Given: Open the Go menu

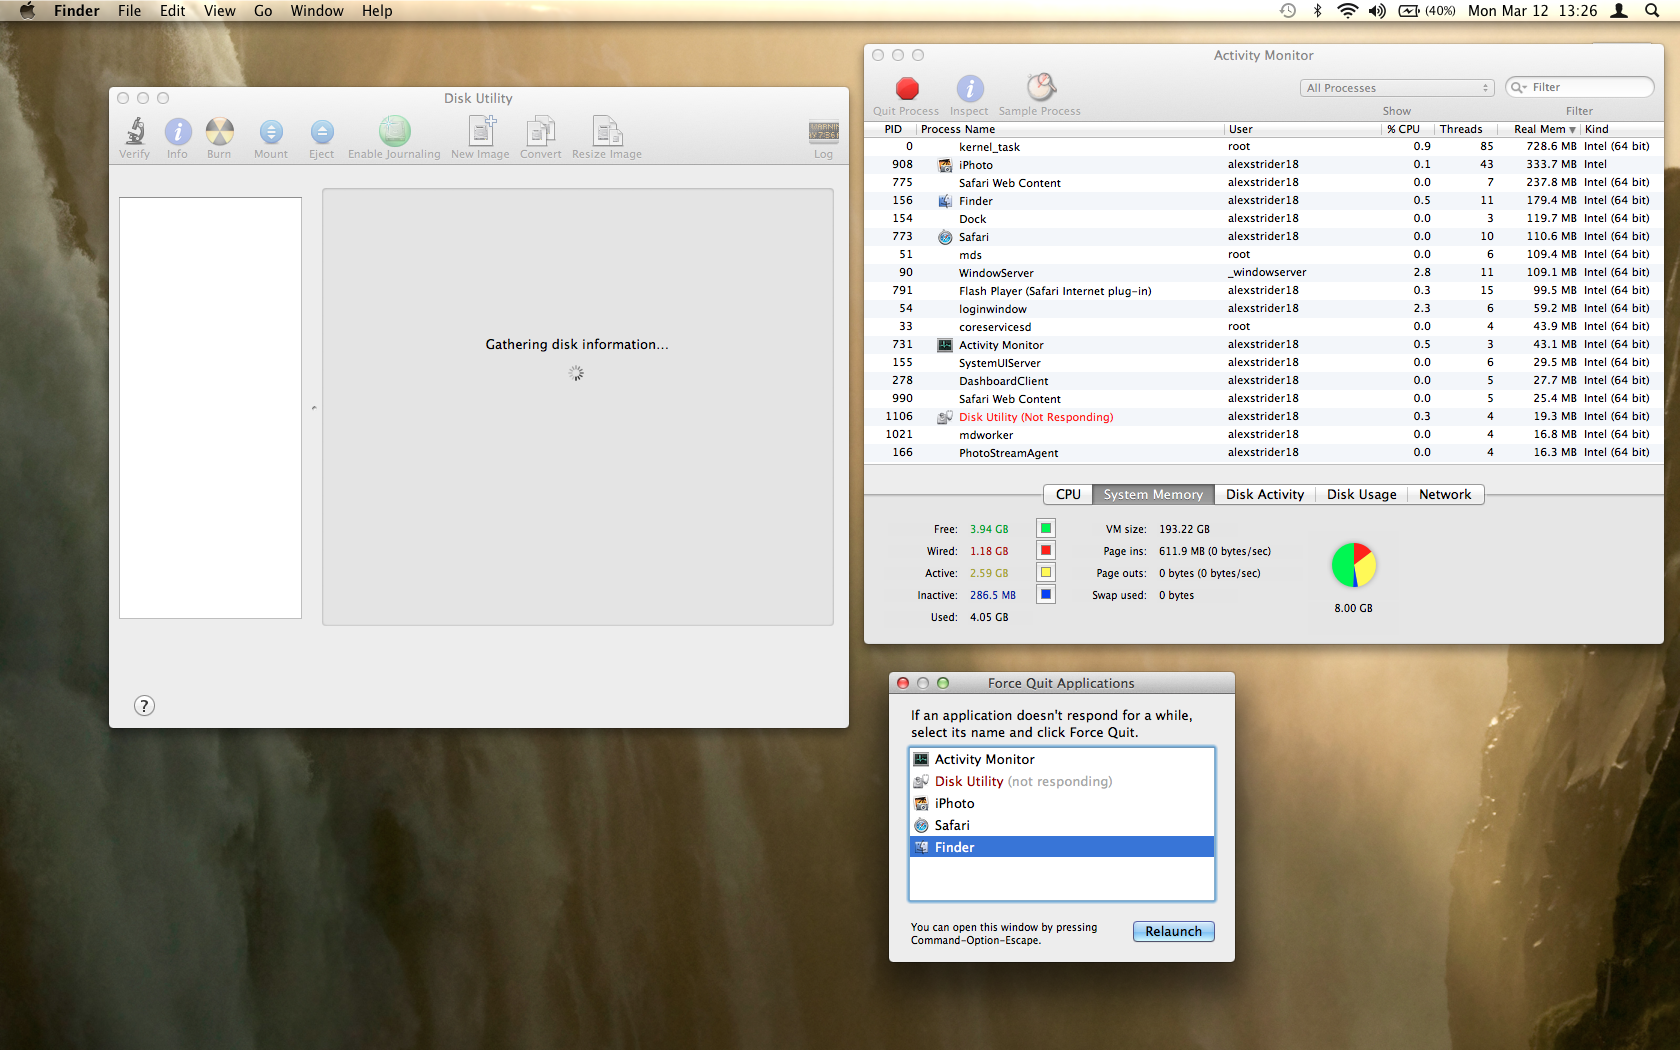Looking at the screenshot, I should (x=263, y=11).
